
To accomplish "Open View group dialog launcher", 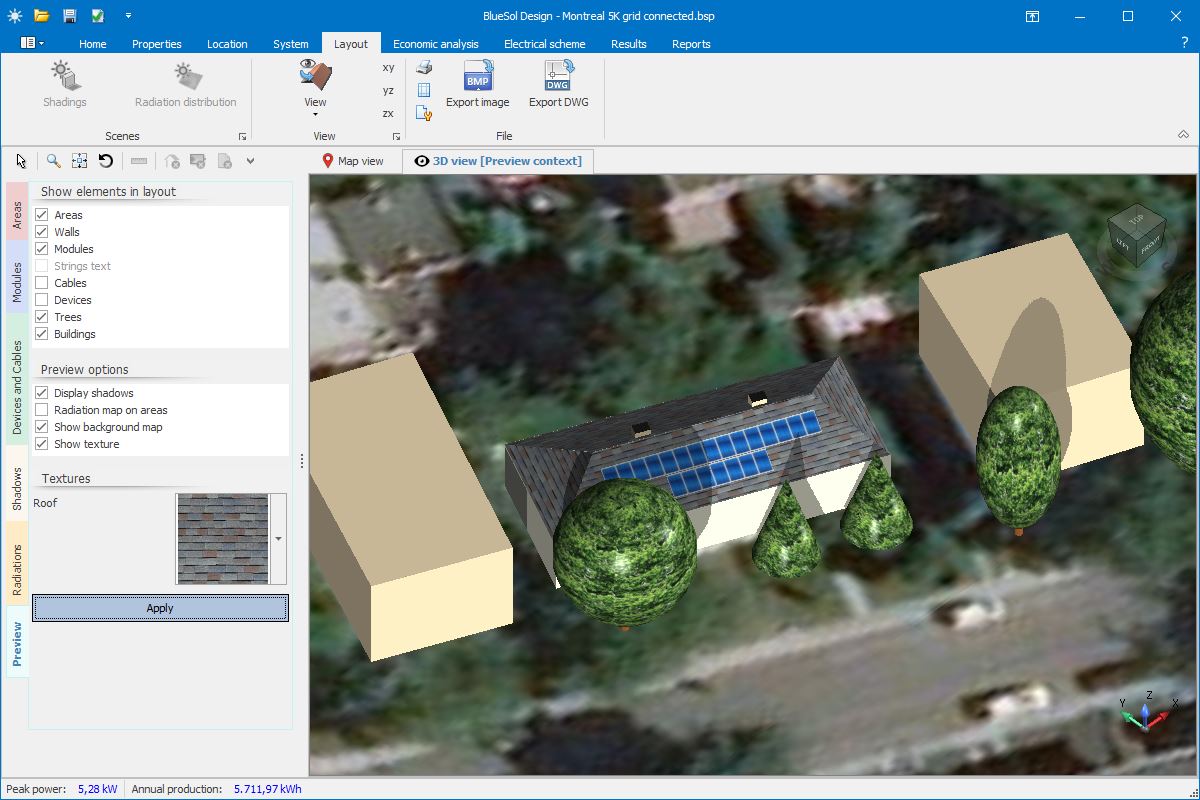I will click(x=396, y=136).
